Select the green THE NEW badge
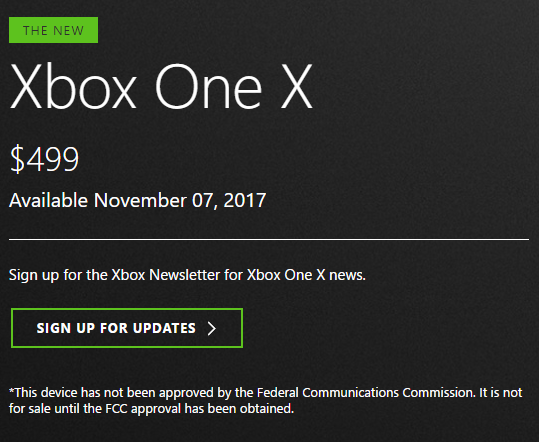The height and width of the screenshot is (442, 539). pyautogui.click(x=53, y=30)
